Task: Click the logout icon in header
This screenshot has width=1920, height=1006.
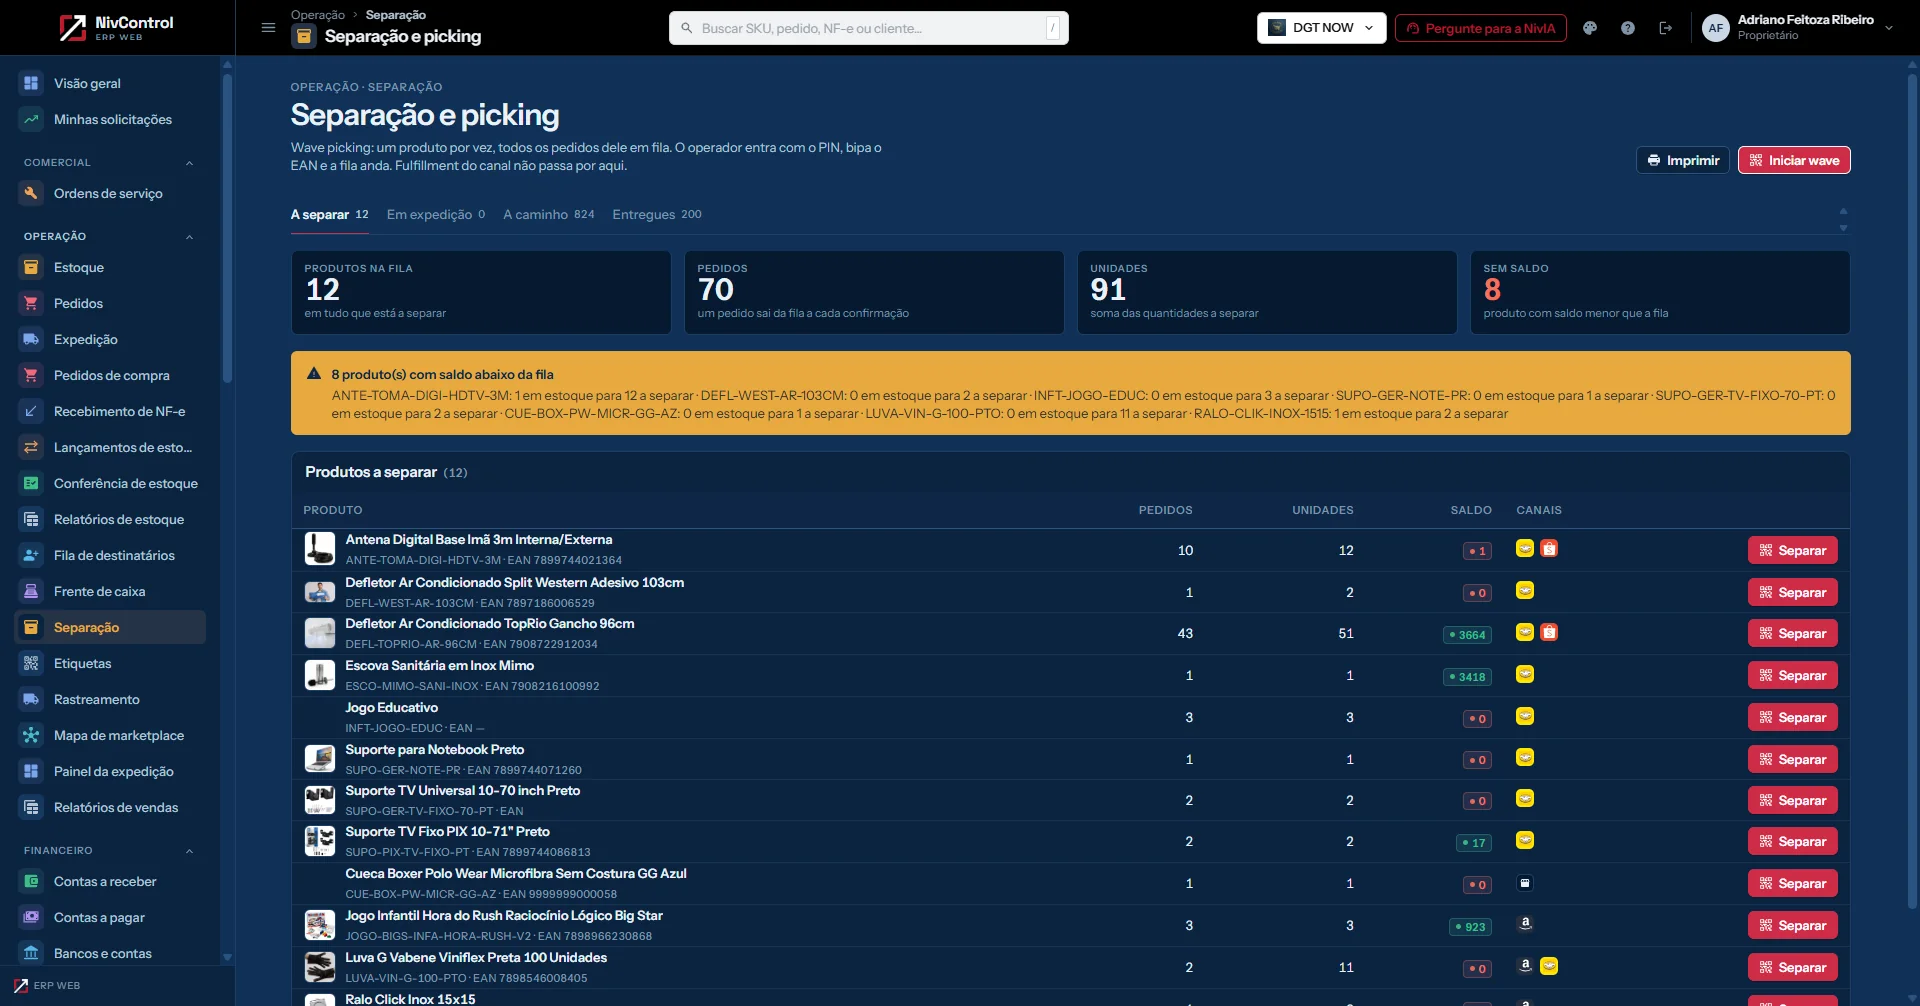Action: click(x=1666, y=28)
